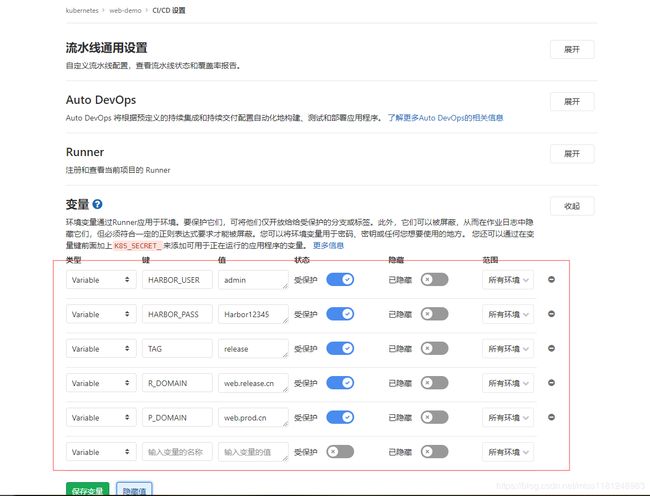Viewport: 650px width, 496px height.
Task: Expand the Auto DevOps section
Action: (x=572, y=102)
